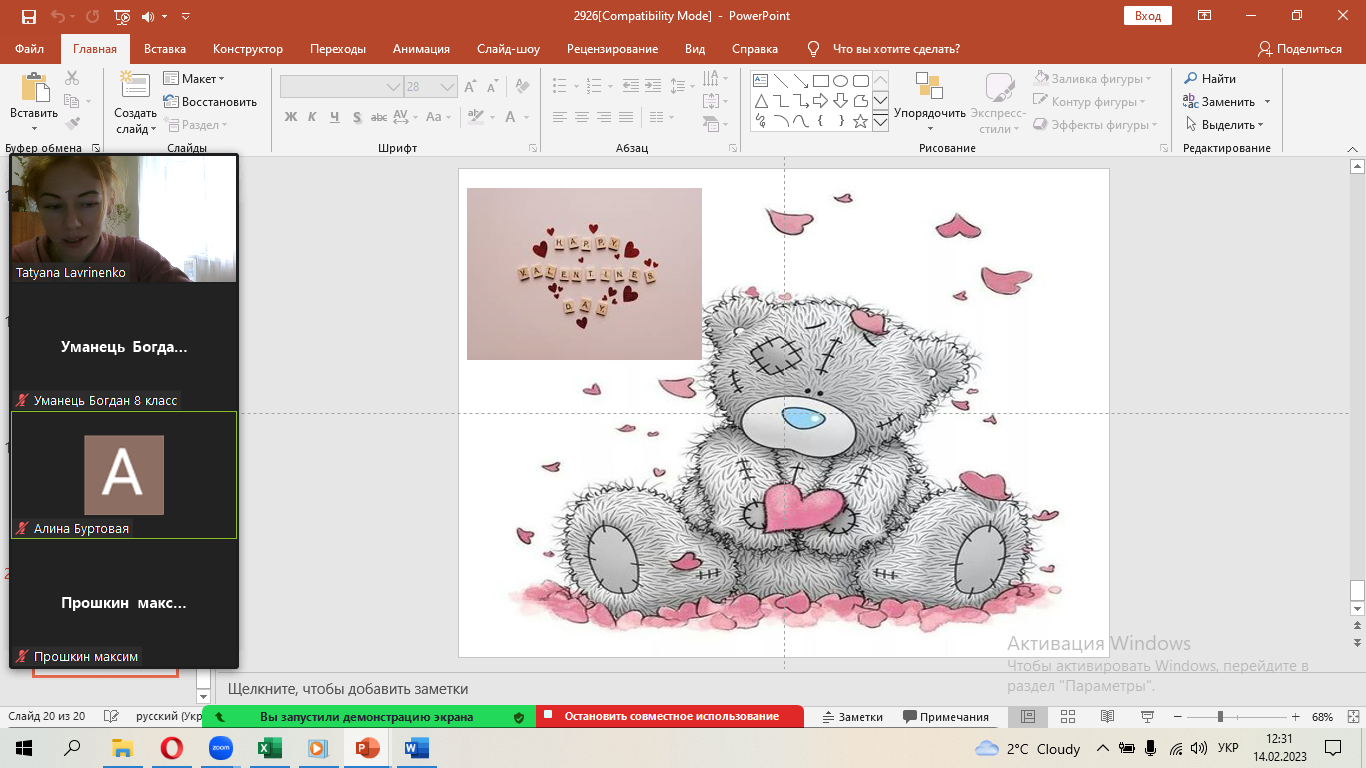Open Excel from the taskbar
The height and width of the screenshot is (768, 1366).
pos(269,748)
